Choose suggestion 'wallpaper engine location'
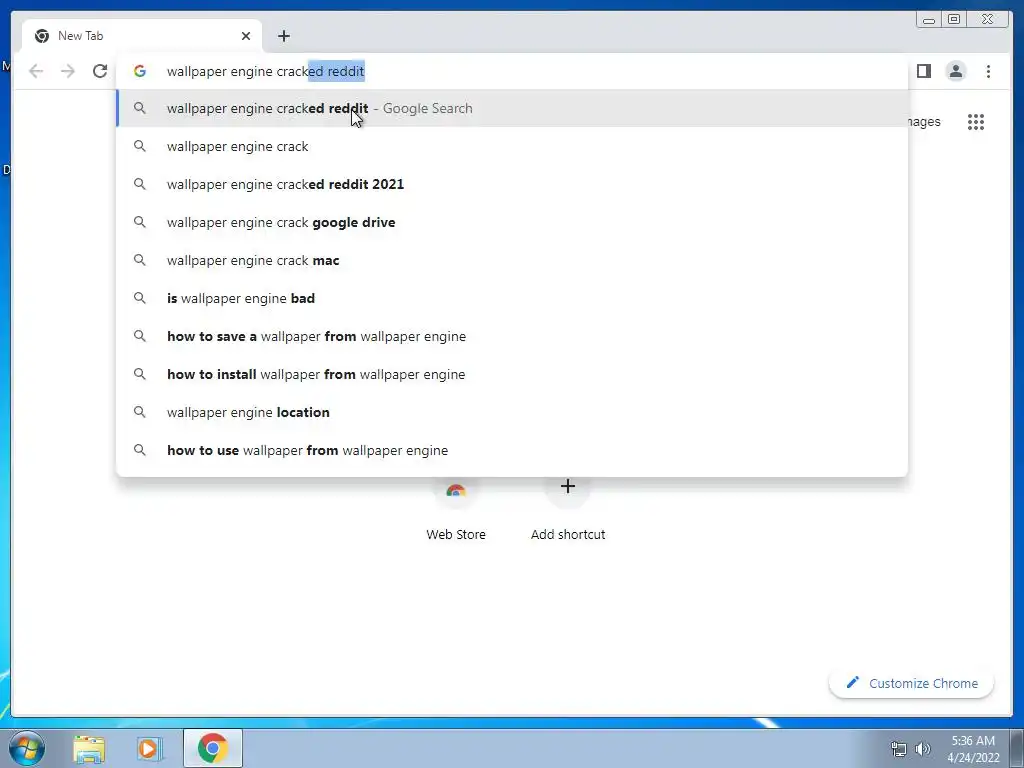The width and height of the screenshot is (1024, 768). coord(512,412)
